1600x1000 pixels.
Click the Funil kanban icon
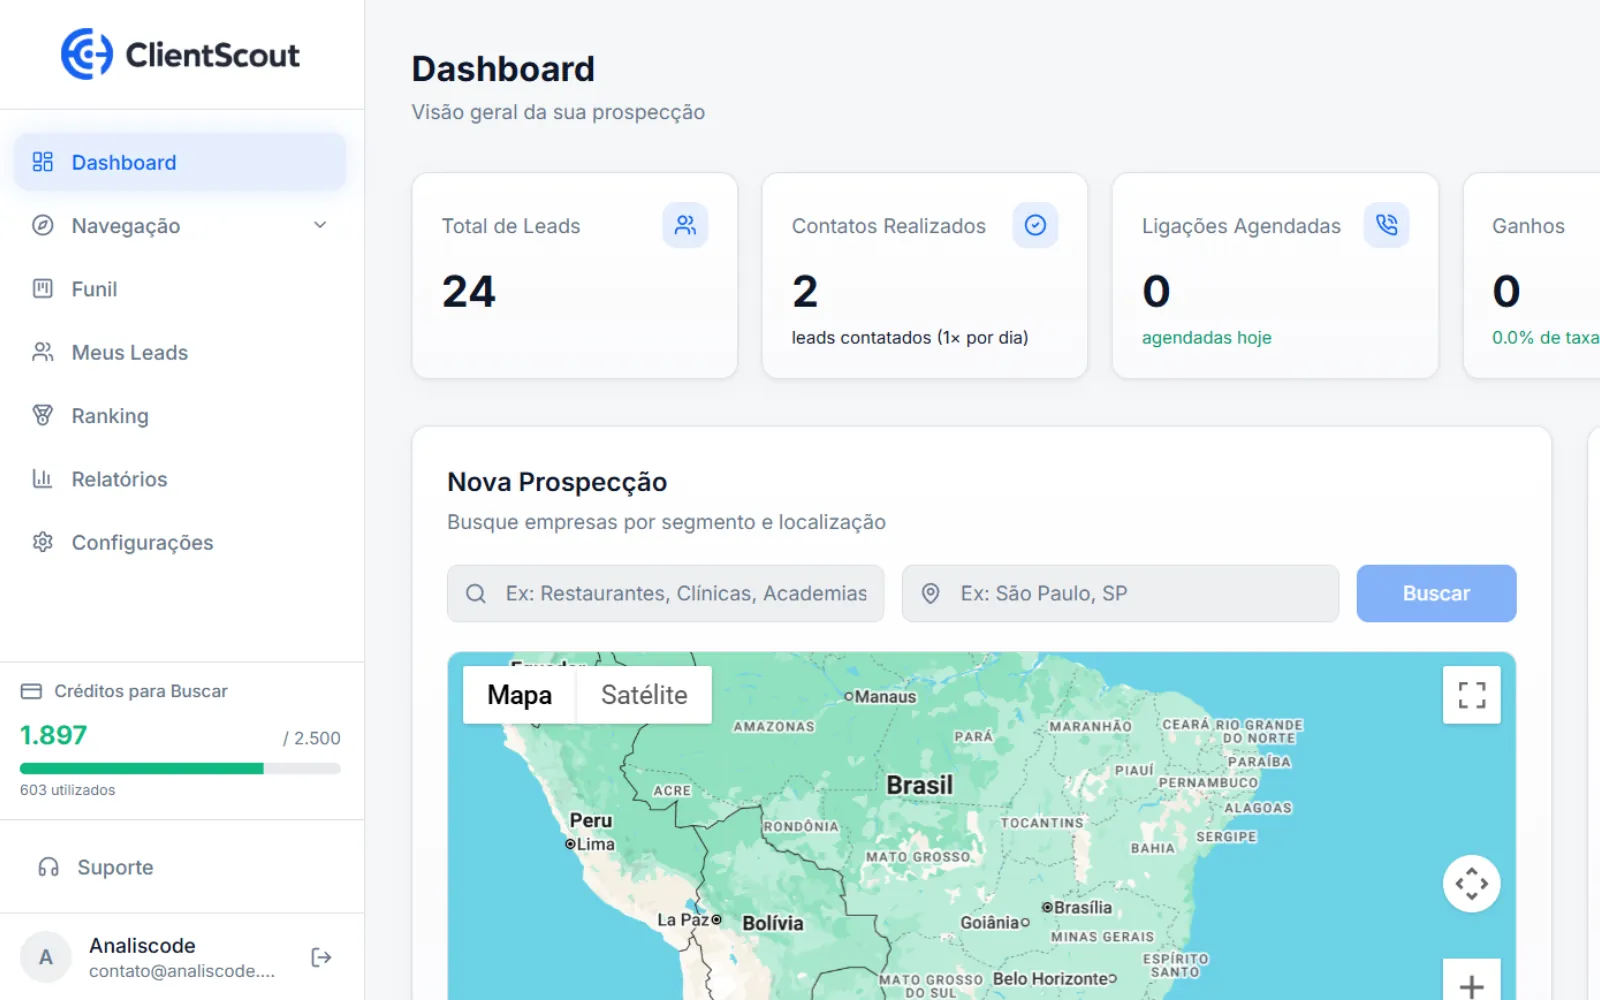tap(42, 289)
